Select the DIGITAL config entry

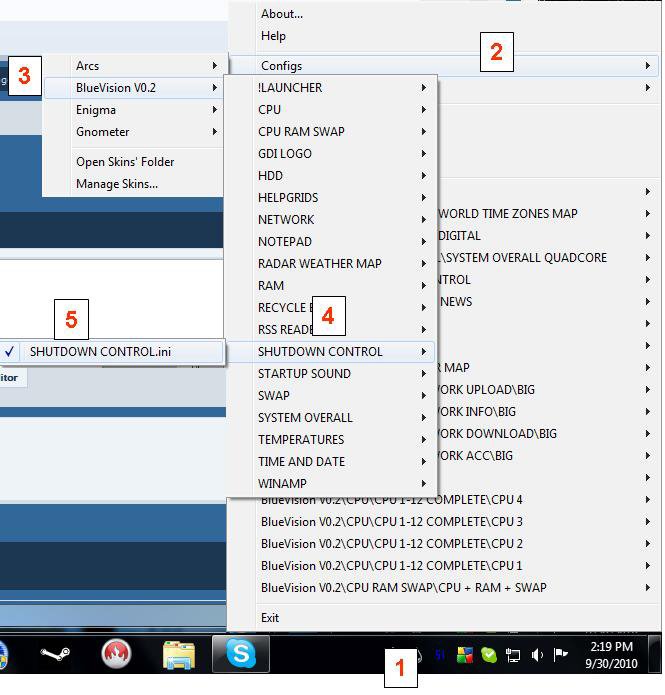tap(548, 236)
